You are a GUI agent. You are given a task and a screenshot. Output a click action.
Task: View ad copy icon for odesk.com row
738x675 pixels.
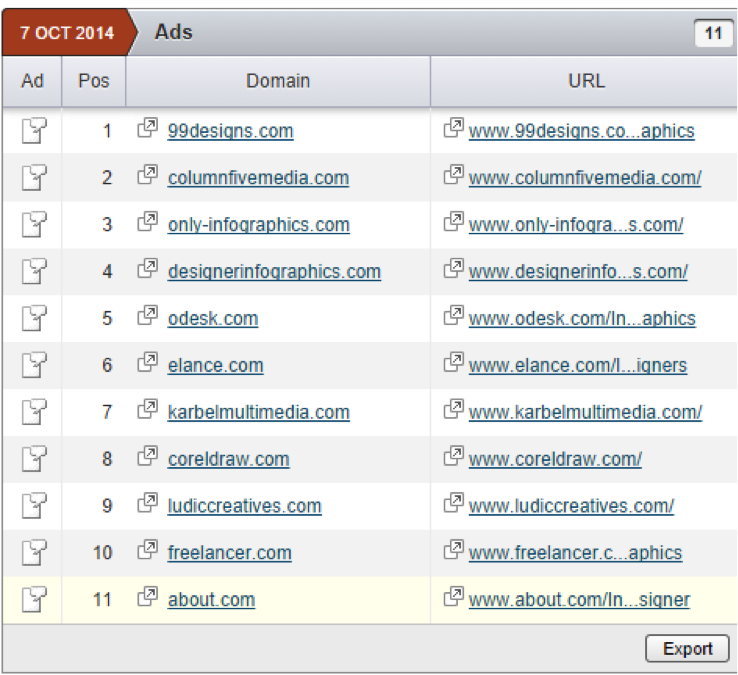34,318
